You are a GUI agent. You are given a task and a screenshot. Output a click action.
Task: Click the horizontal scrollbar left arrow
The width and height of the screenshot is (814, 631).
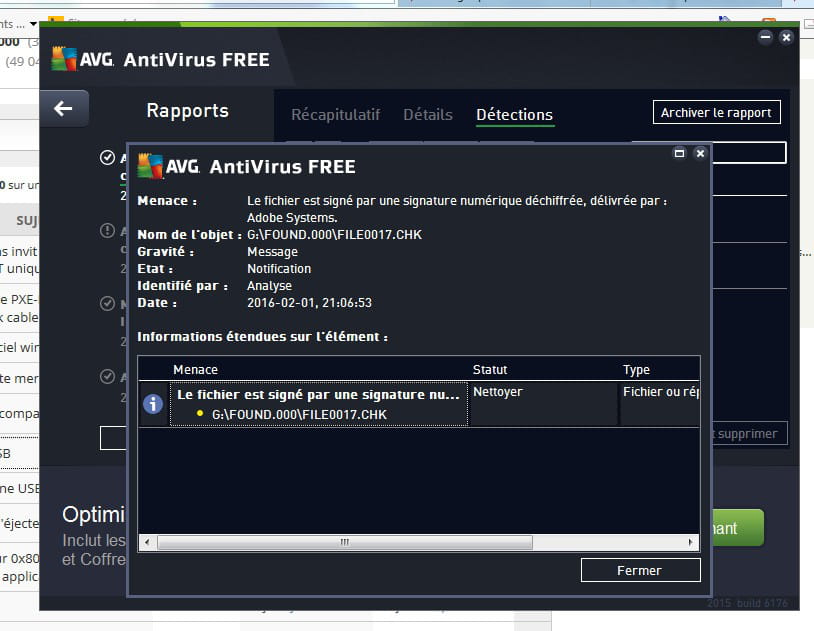point(147,542)
